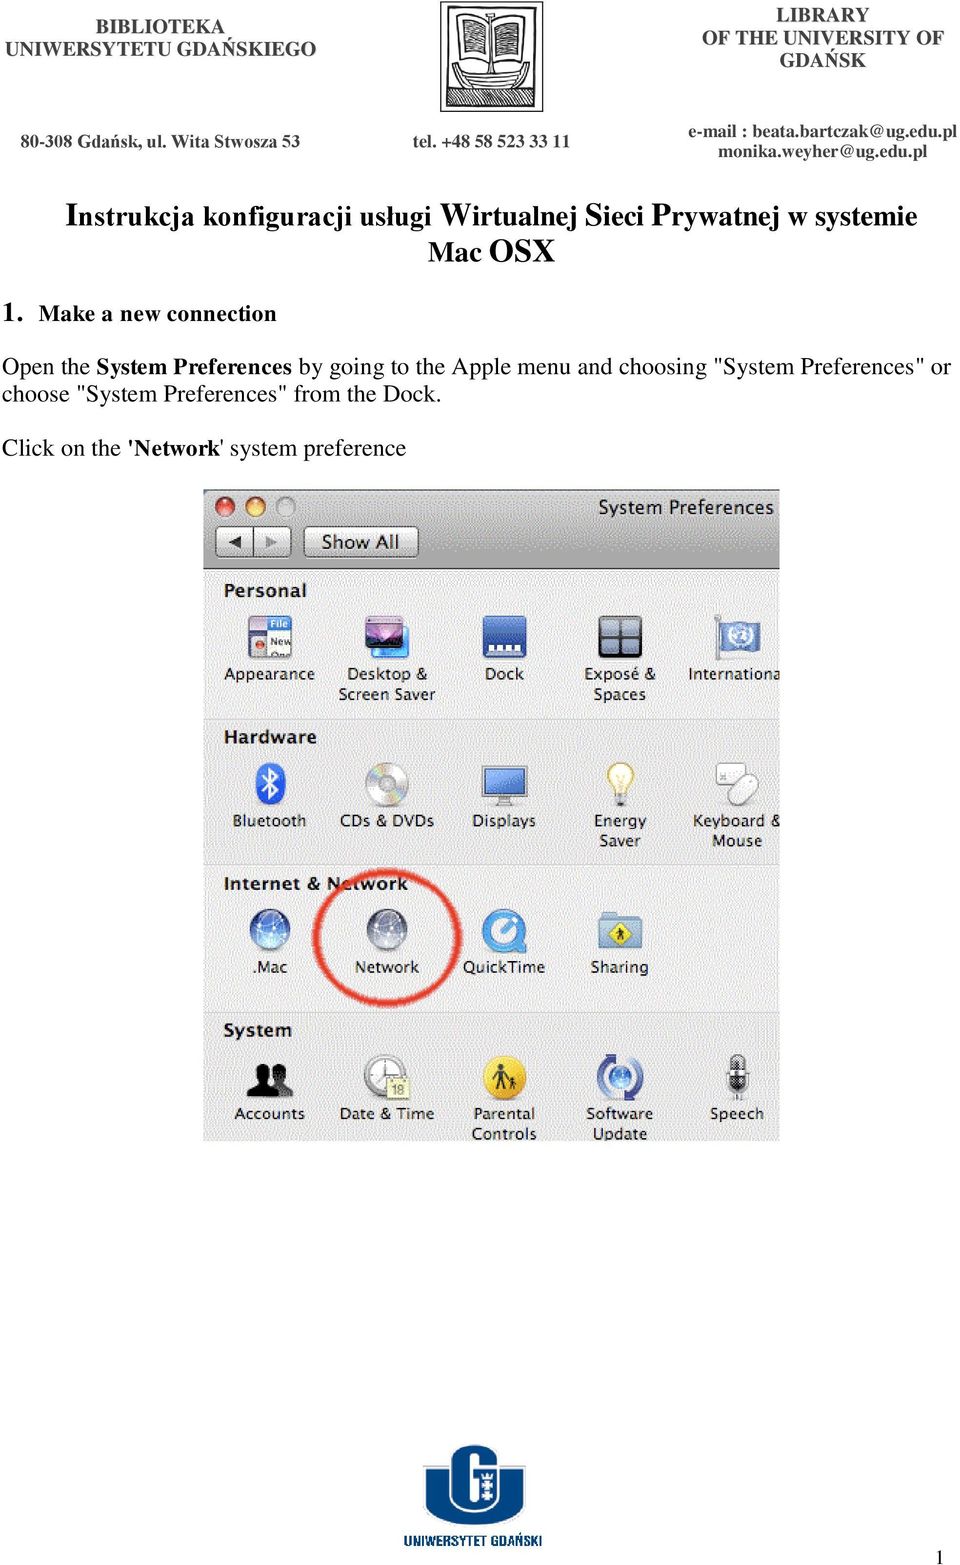The height and width of the screenshot is (1565, 960).
Task: Click the address '80-308 Gdańsk, ul. Wita Stwosza 53'
Action: [x=160, y=141]
